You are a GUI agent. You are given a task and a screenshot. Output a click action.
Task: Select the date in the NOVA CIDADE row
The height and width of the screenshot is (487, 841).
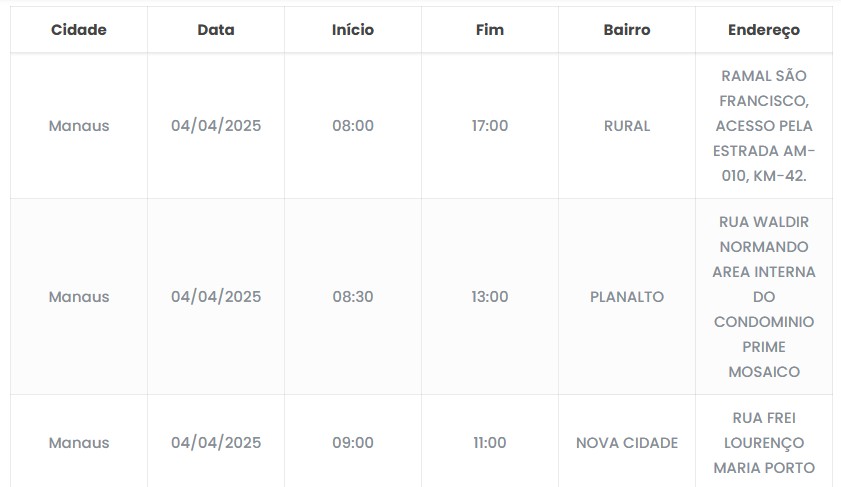pos(216,443)
